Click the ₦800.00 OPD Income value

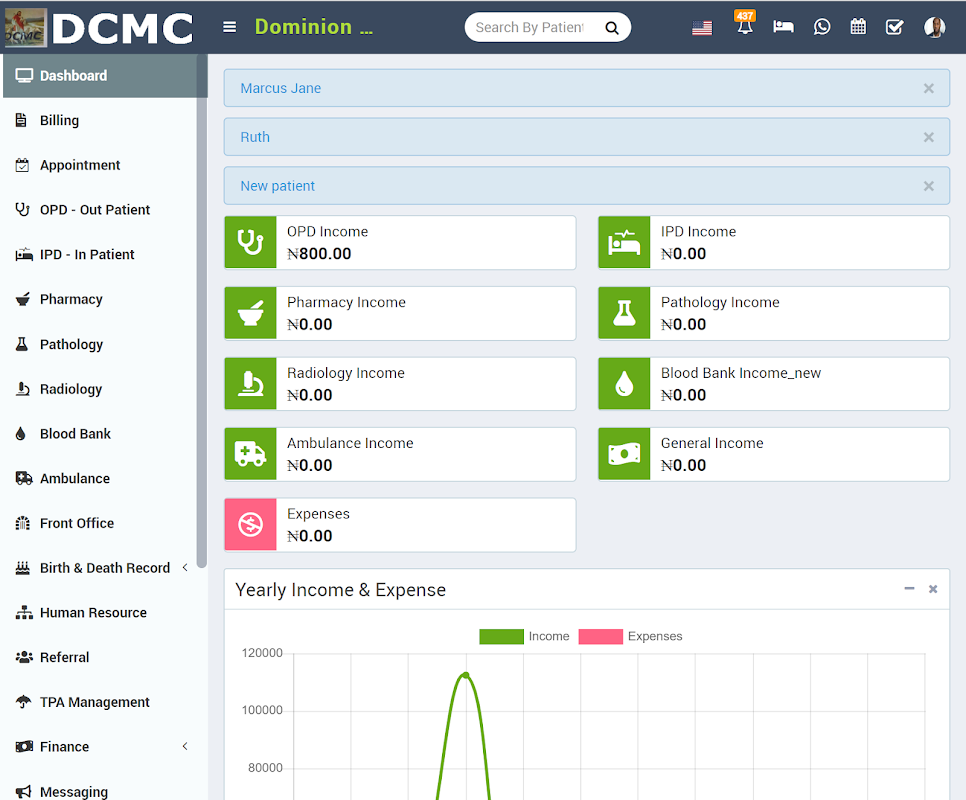coord(319,254)
